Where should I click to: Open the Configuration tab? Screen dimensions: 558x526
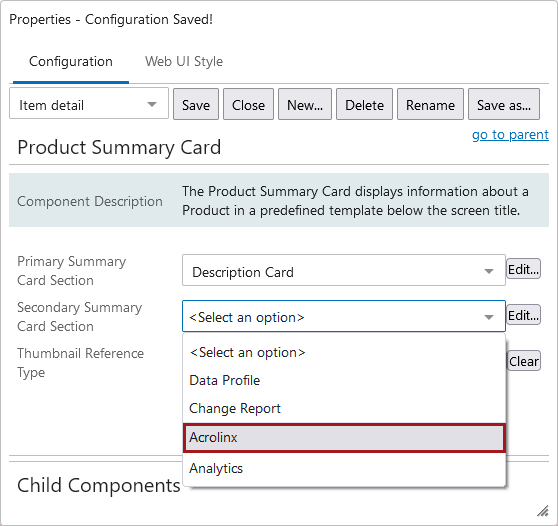71,61
